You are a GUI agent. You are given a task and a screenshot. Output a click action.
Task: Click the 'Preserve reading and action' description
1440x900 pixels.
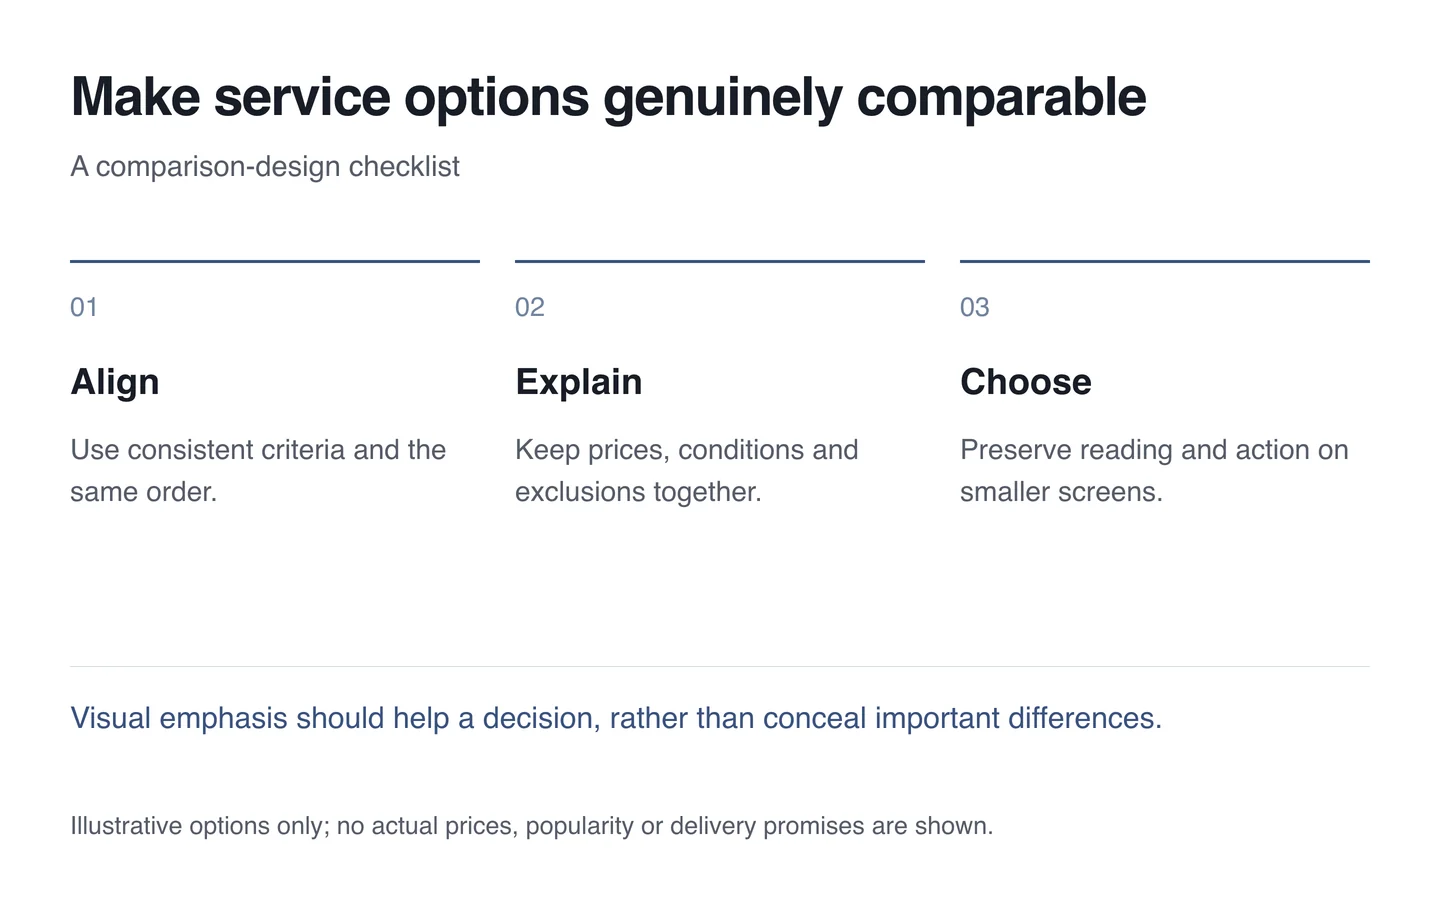(x=1155, y=471)
